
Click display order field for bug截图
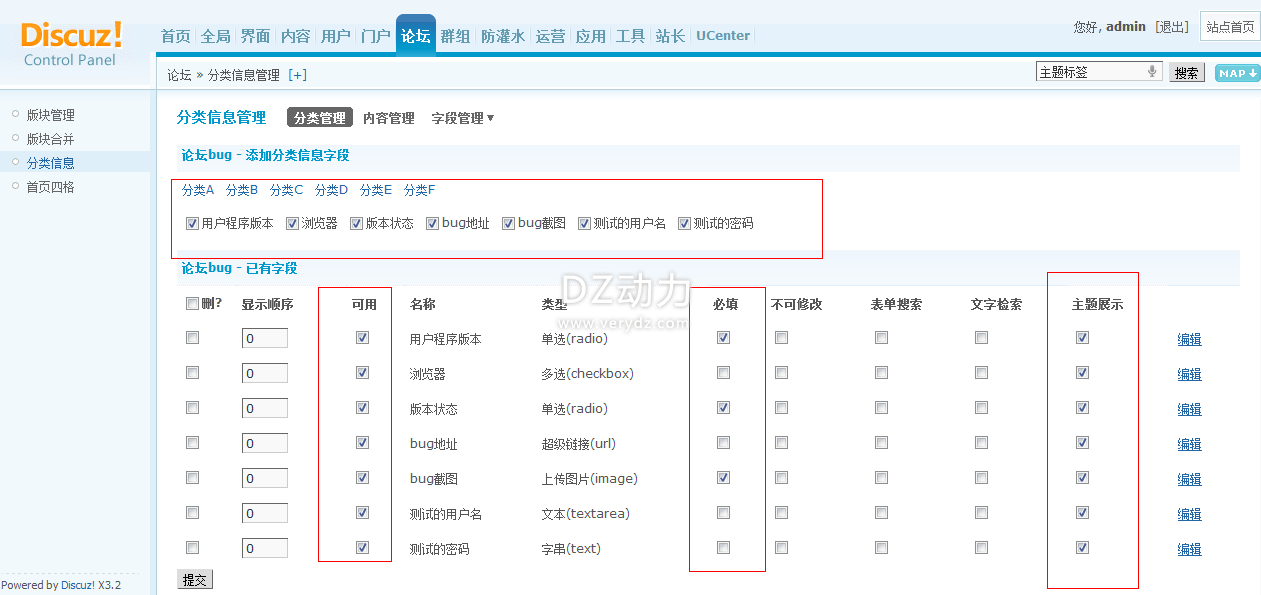point(264,479)
